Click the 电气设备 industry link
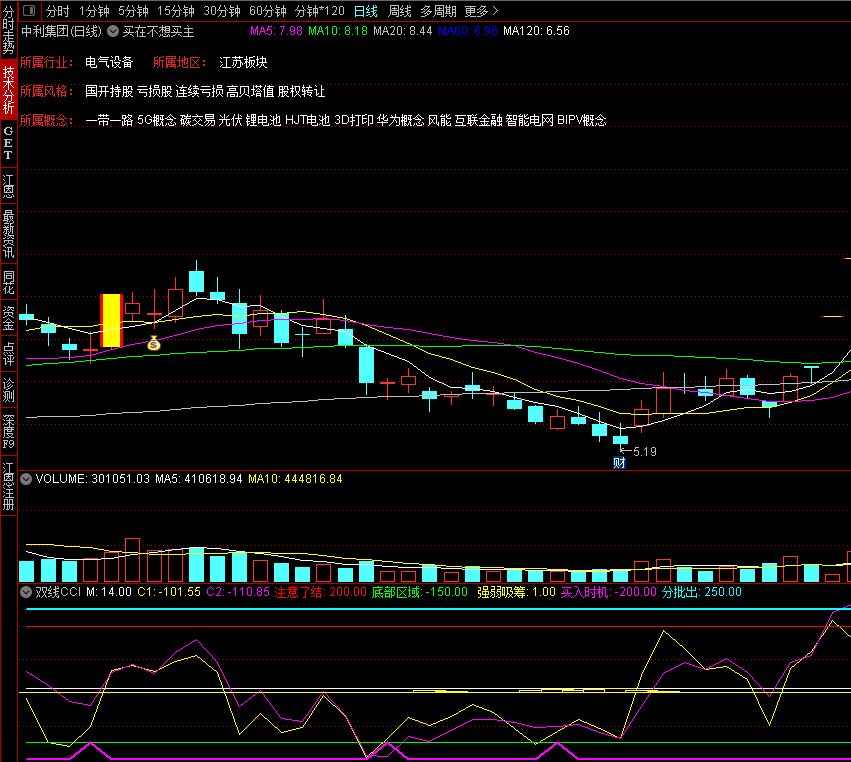The width and height of the screenshot is (851, 762). point(109,62)
